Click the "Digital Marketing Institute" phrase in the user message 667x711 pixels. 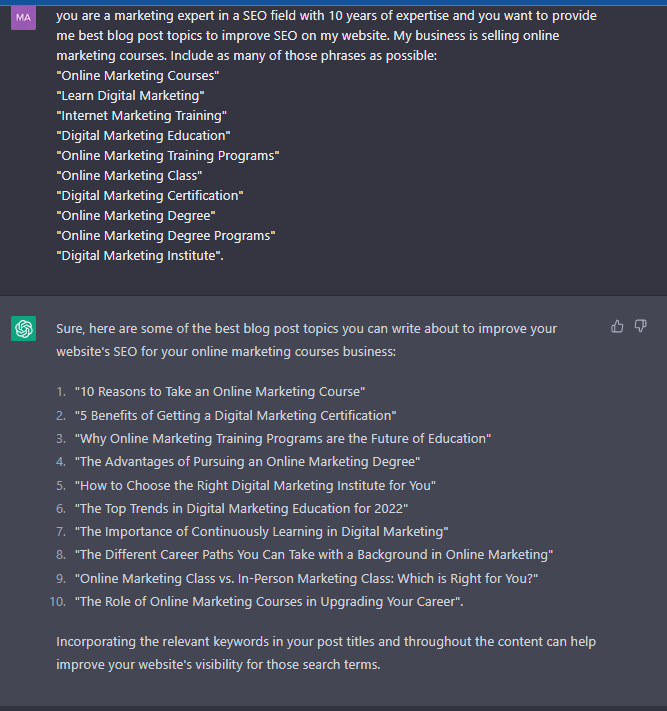[x=140, y=255]
